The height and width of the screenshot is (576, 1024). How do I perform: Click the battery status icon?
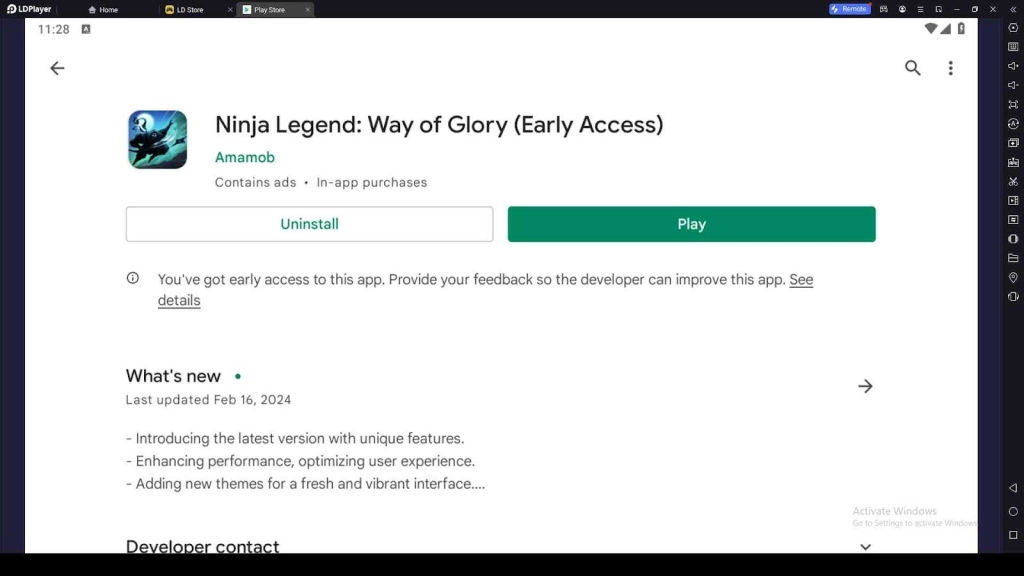pyautogui.click(x=961, y=29)
